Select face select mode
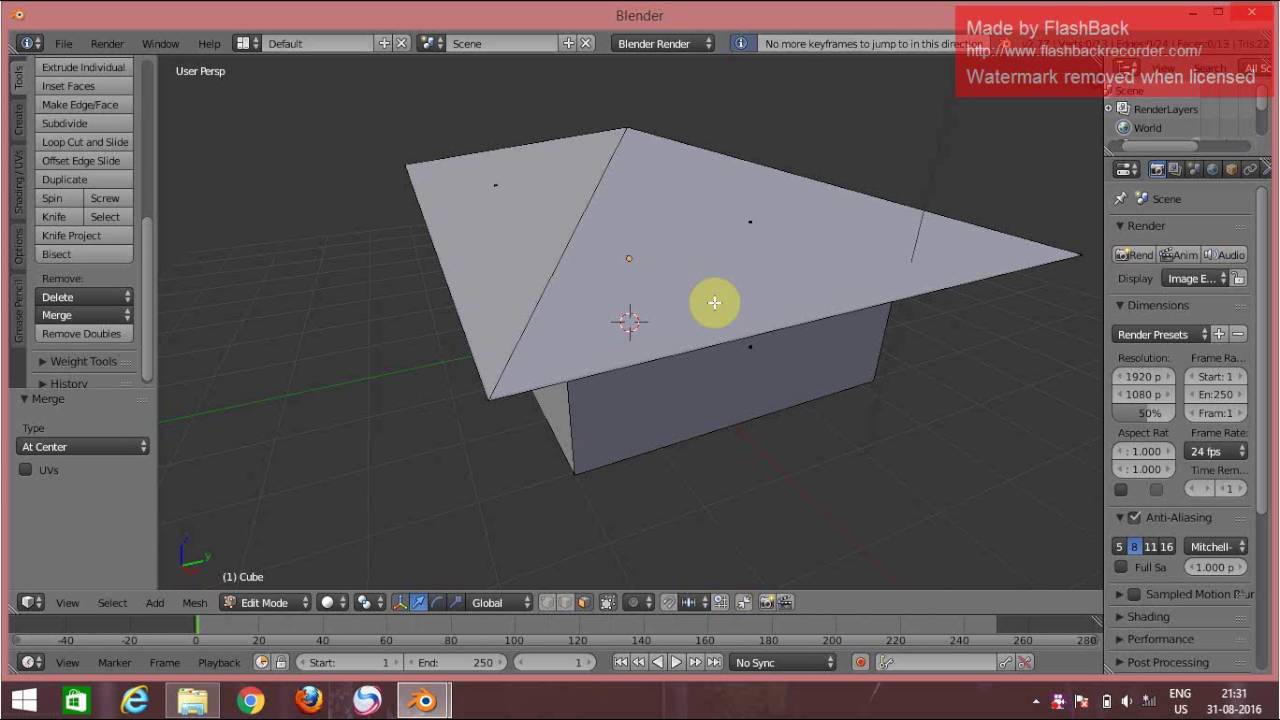The image size is (1280, 720). tap(584, 602)
